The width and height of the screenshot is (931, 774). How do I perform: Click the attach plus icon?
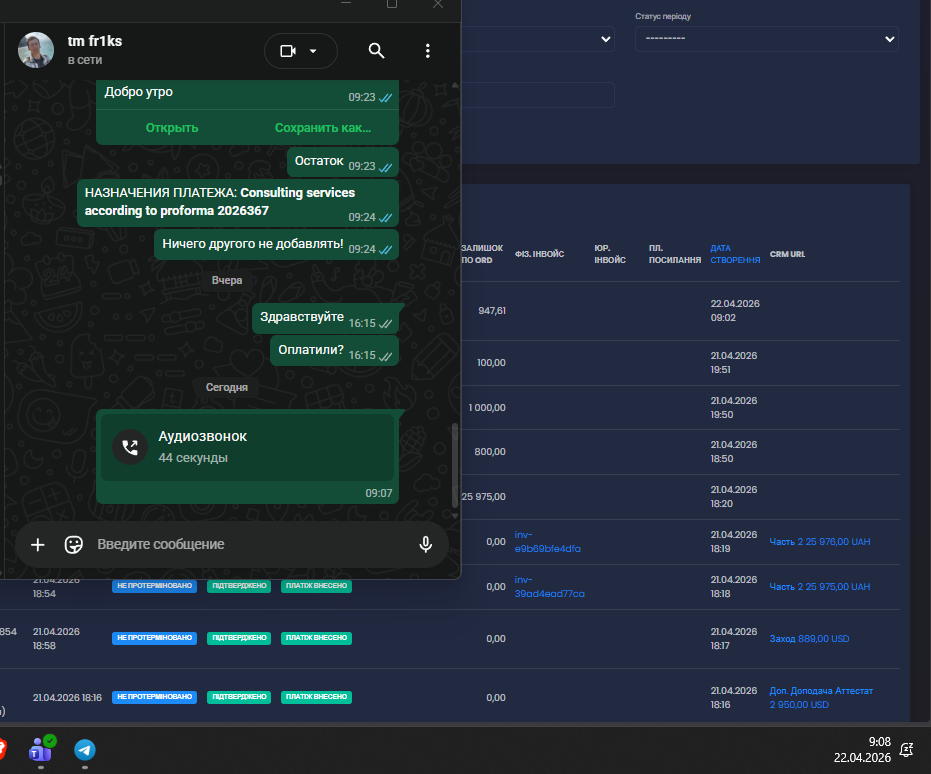(x=37, y=544)
